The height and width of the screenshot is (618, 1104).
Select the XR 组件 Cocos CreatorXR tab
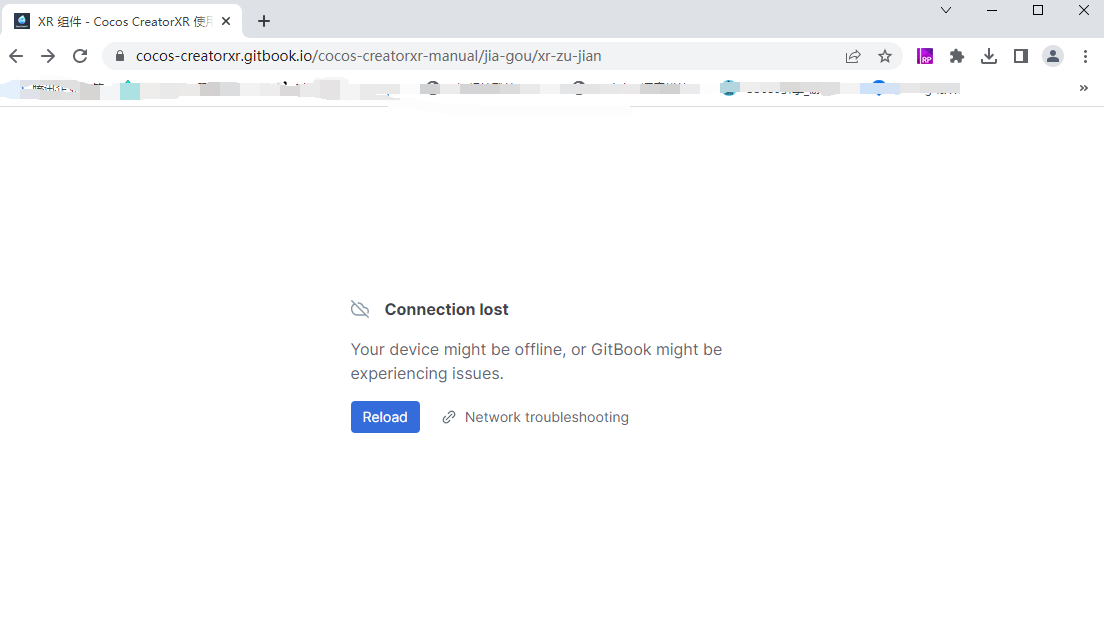(121, 22)
